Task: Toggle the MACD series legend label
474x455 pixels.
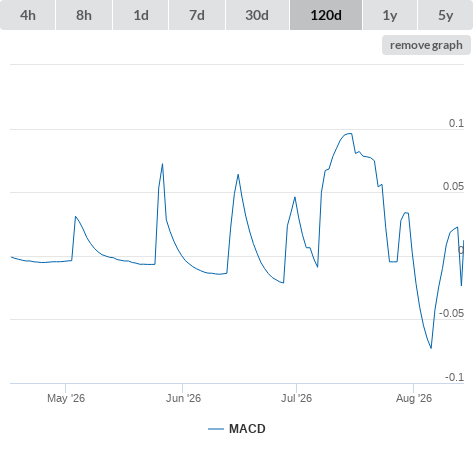Action: point(247,429)
